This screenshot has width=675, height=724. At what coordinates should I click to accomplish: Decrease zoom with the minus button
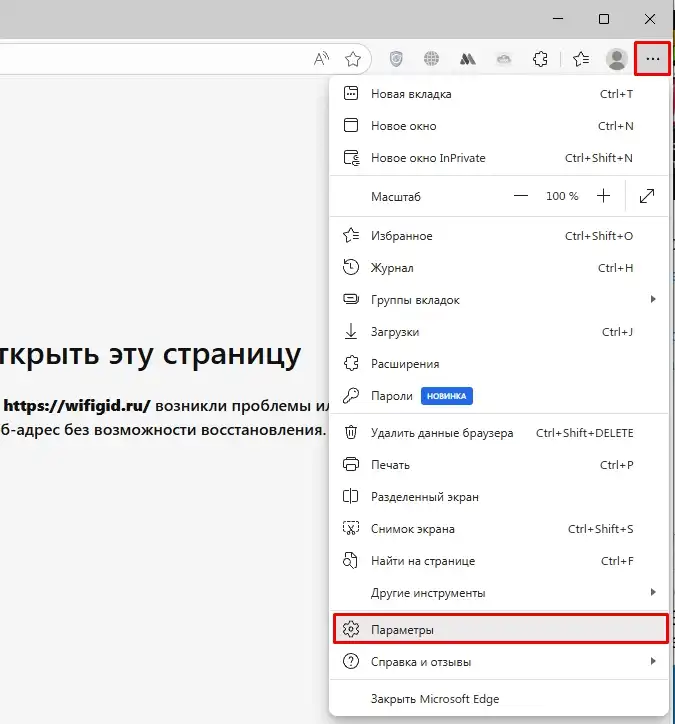point(521,196)
